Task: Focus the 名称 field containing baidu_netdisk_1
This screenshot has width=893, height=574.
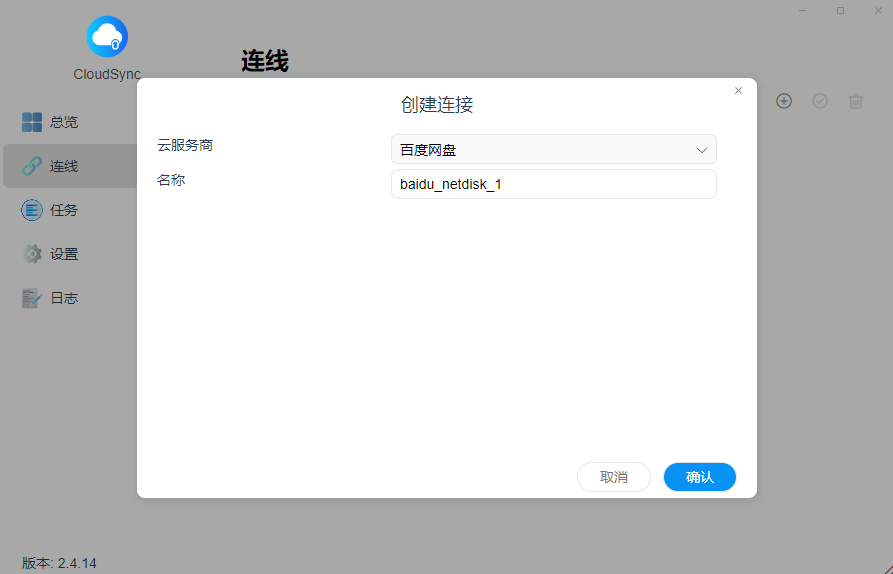Action: pos(553,184)
